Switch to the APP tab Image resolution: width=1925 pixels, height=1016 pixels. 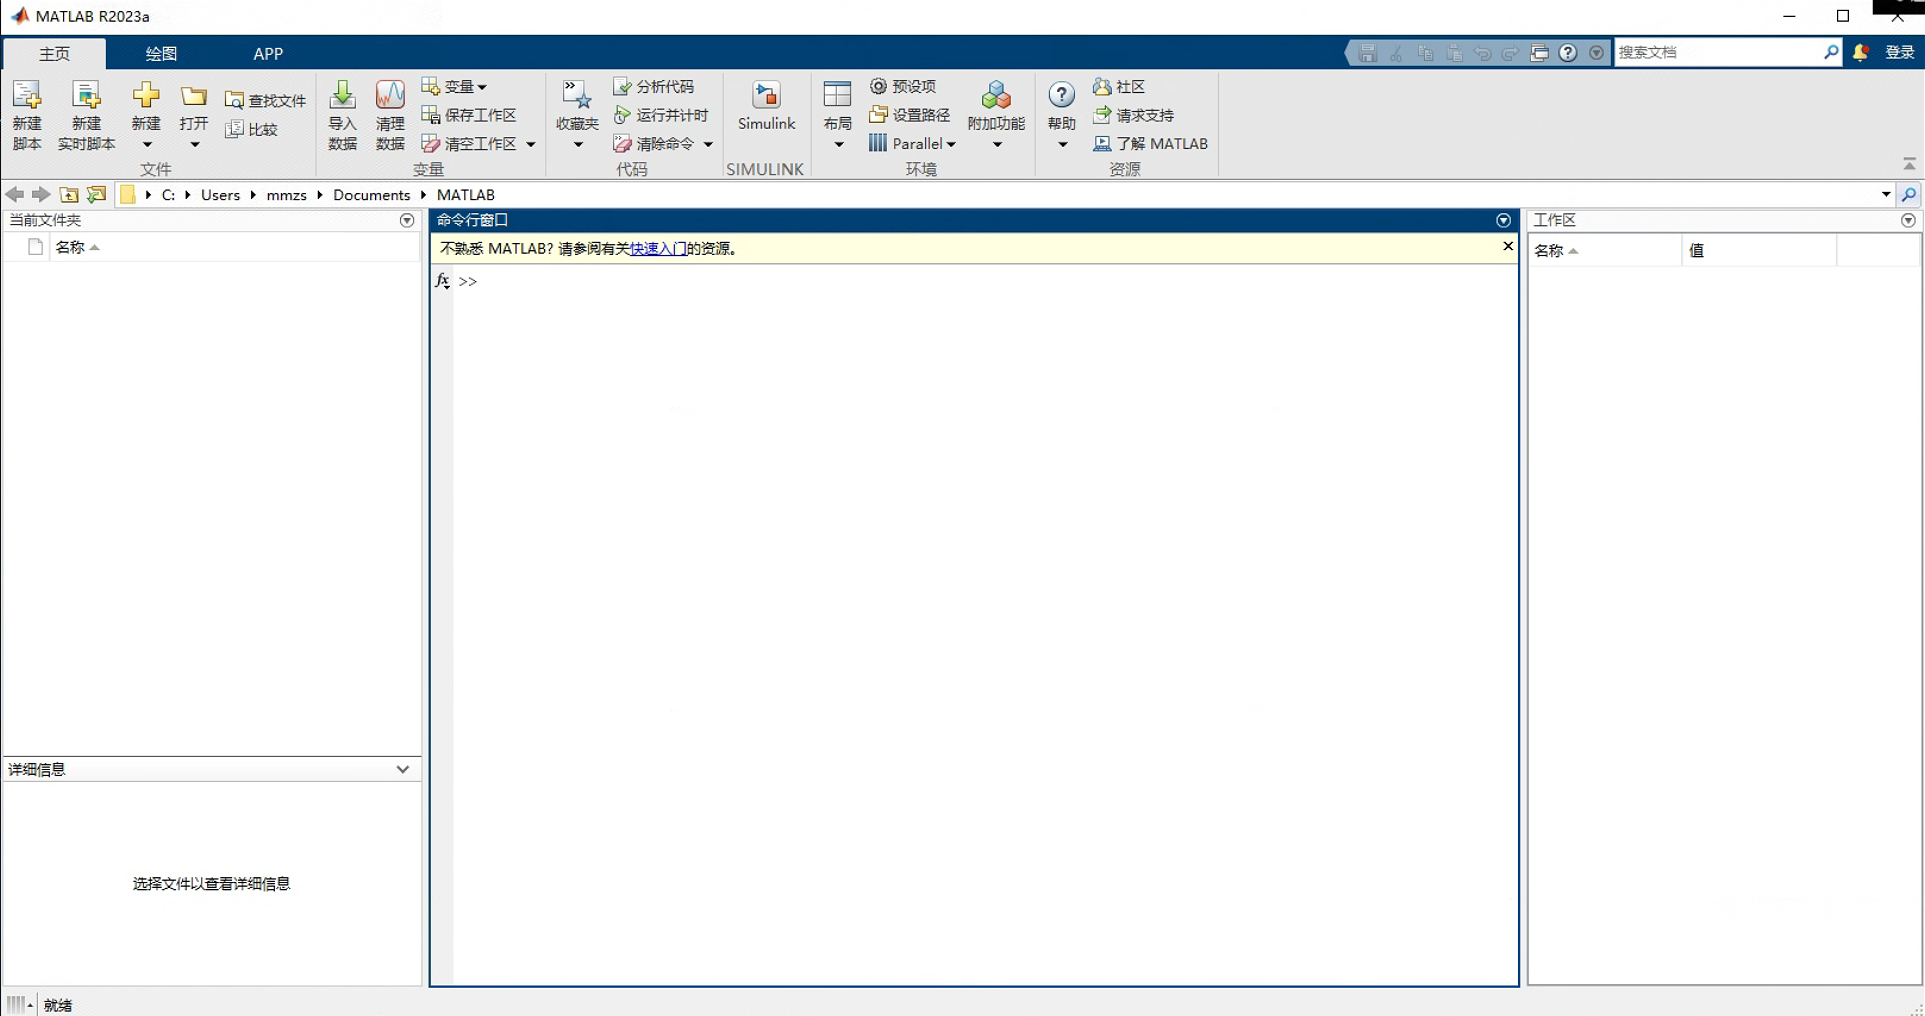(268, 53)
